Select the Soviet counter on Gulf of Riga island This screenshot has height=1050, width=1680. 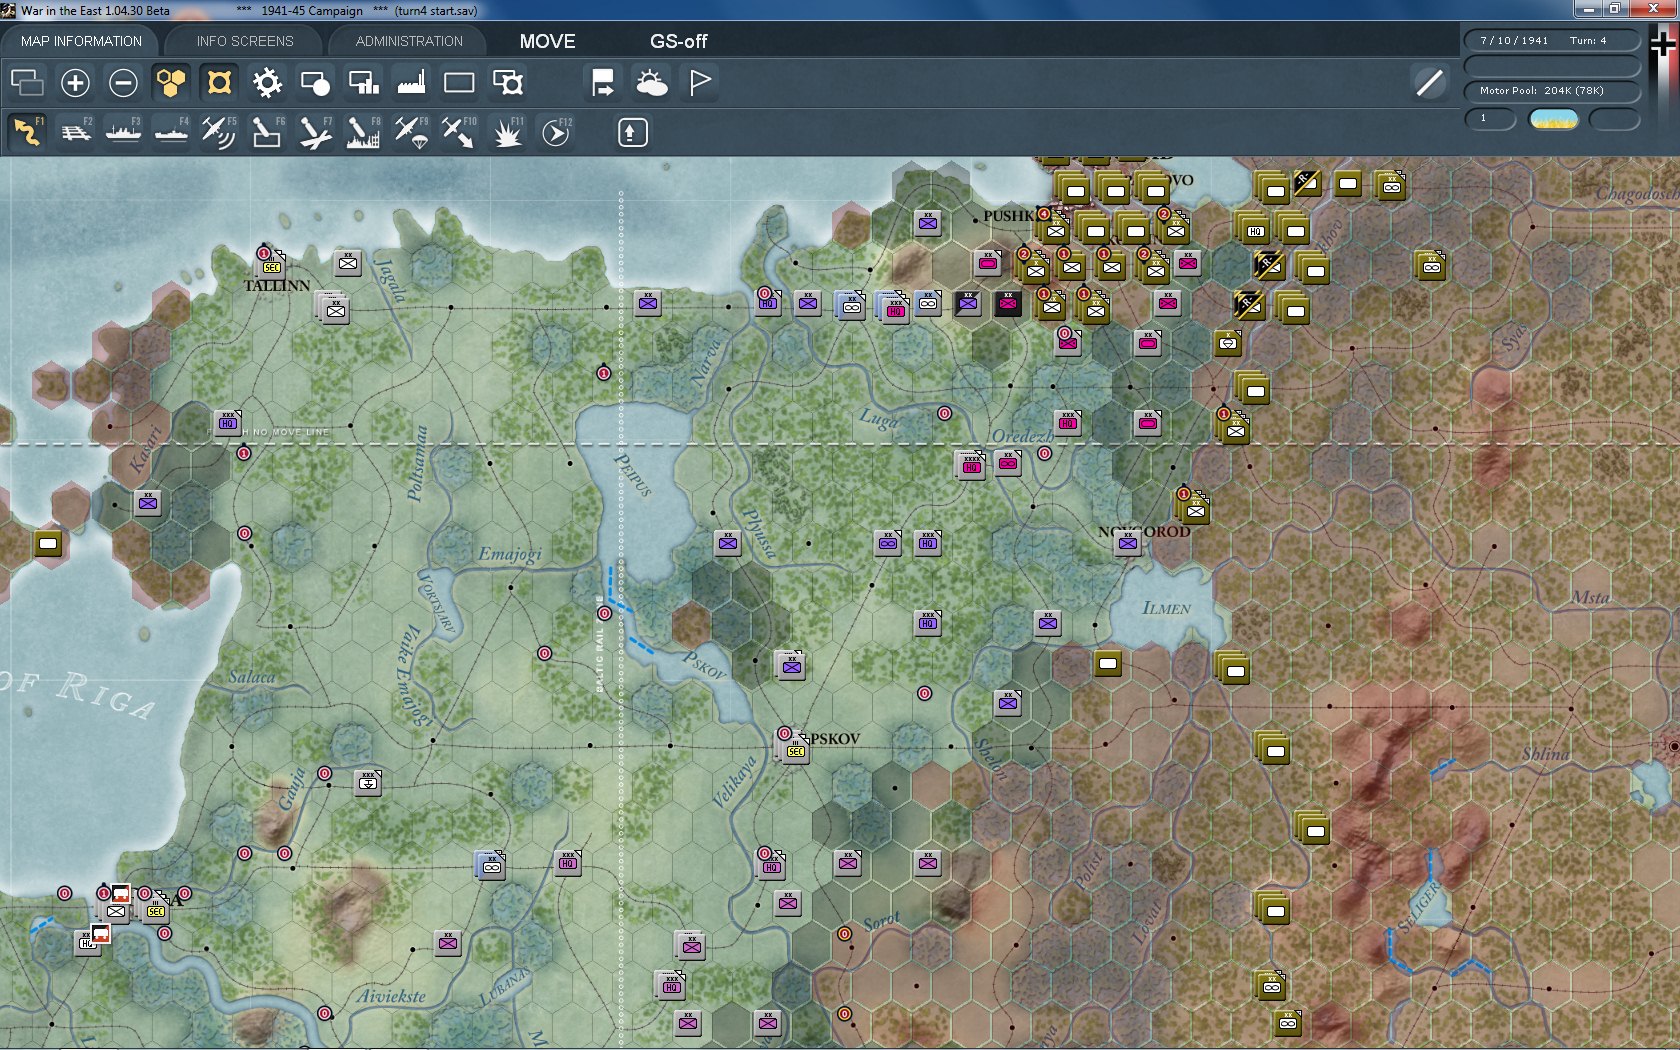[x=48, y=543]
